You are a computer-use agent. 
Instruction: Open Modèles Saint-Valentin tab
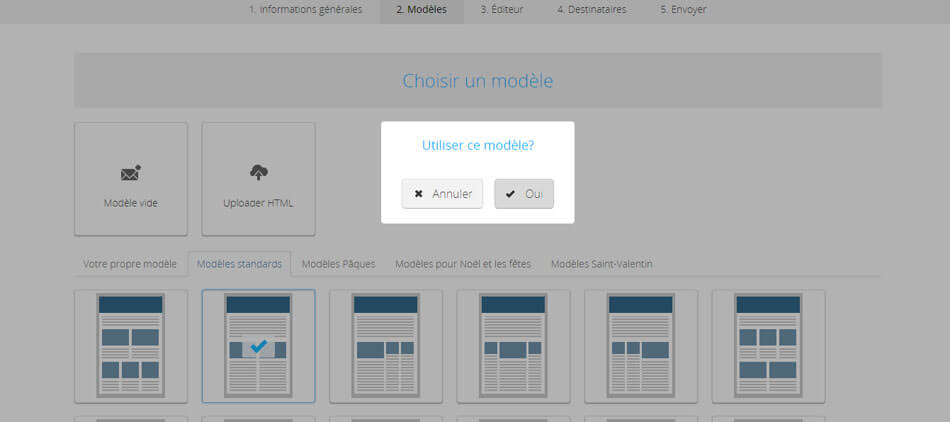(602, 265)
